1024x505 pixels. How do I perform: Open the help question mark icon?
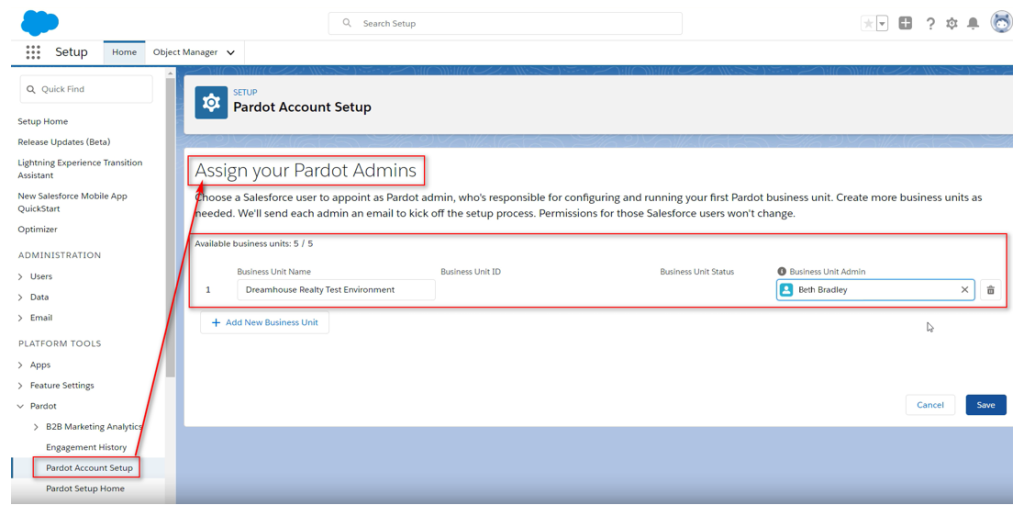931,24
